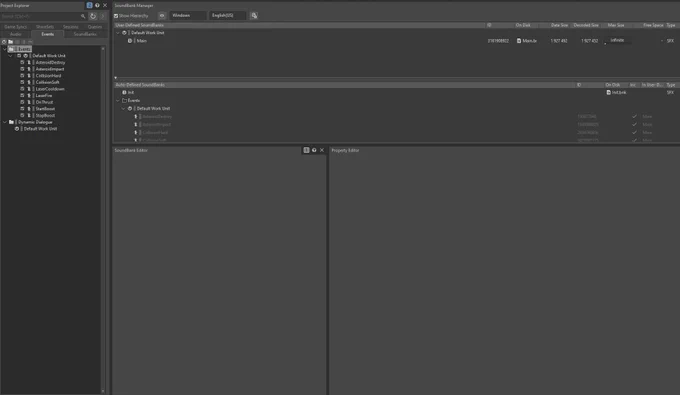Click the icon right of the language dropdown

(254, 16)
